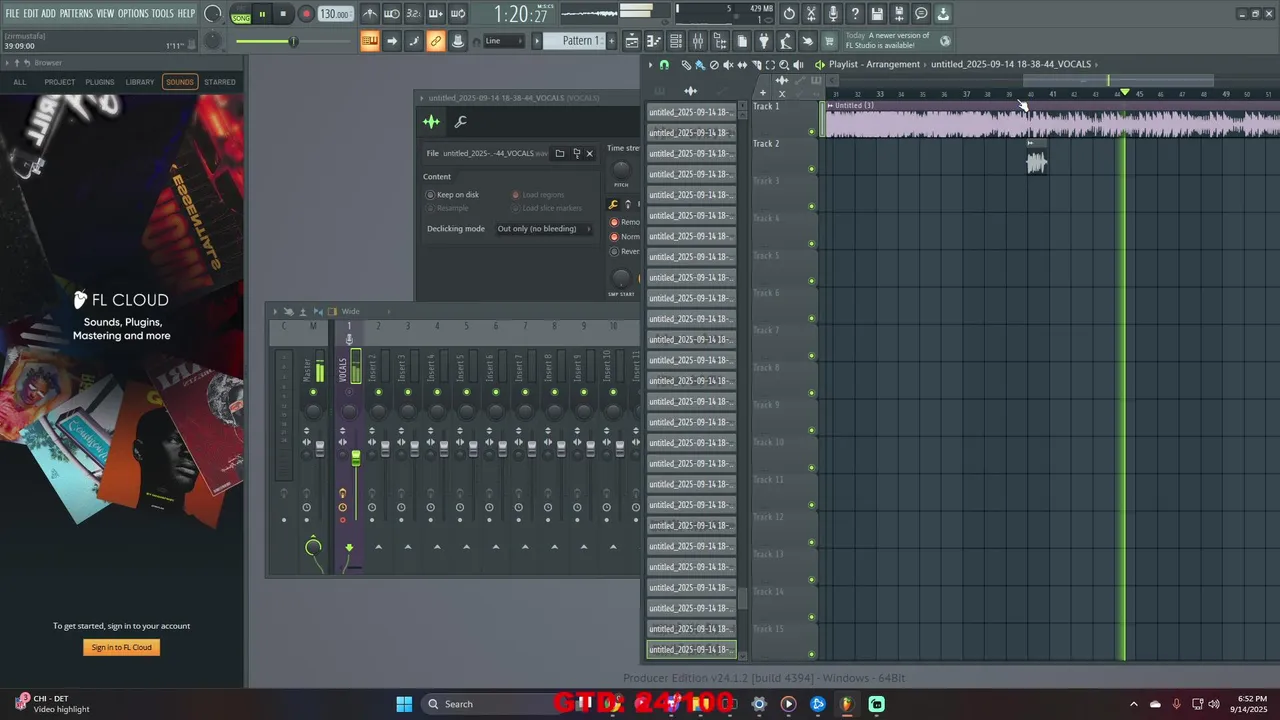The image size is (1280, 720).
Task: Open sample file folder icon in channel settings
Action: (x=560, y=153)
